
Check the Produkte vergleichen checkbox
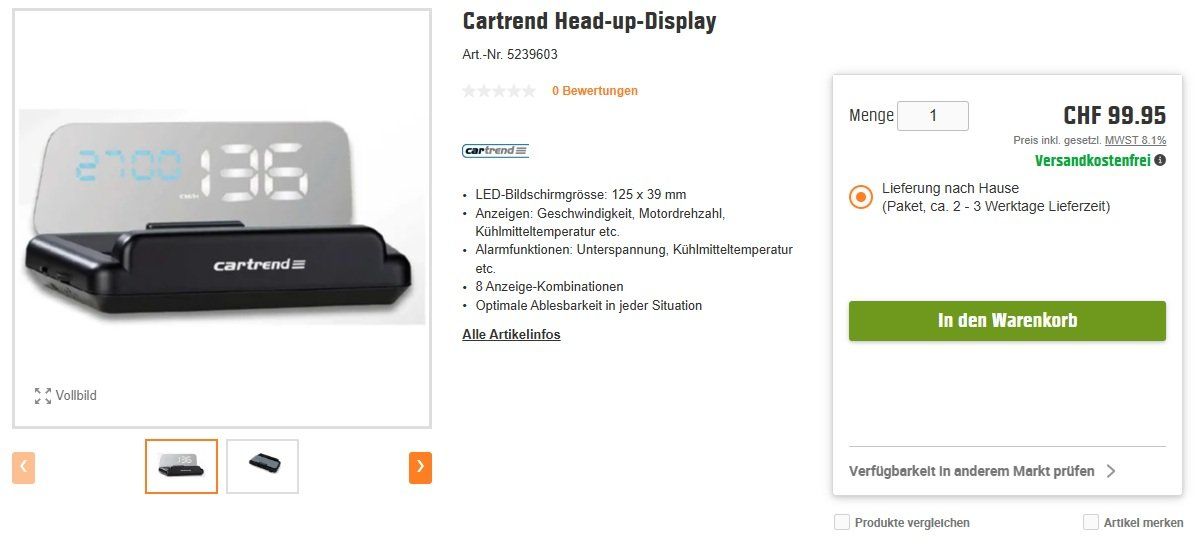tap(841, 522)
